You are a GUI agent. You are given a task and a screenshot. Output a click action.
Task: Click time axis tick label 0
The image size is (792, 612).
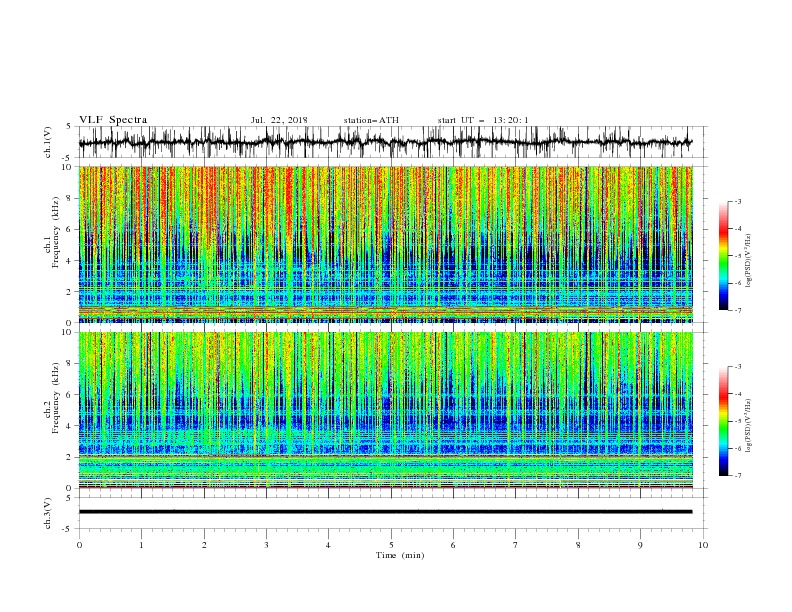79,545
